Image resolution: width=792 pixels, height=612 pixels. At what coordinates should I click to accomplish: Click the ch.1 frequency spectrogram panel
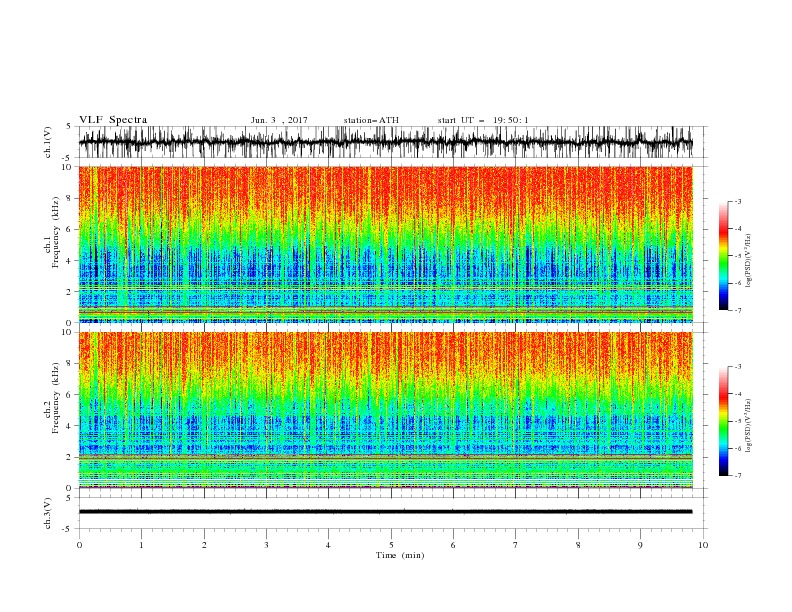coord(385,244)
